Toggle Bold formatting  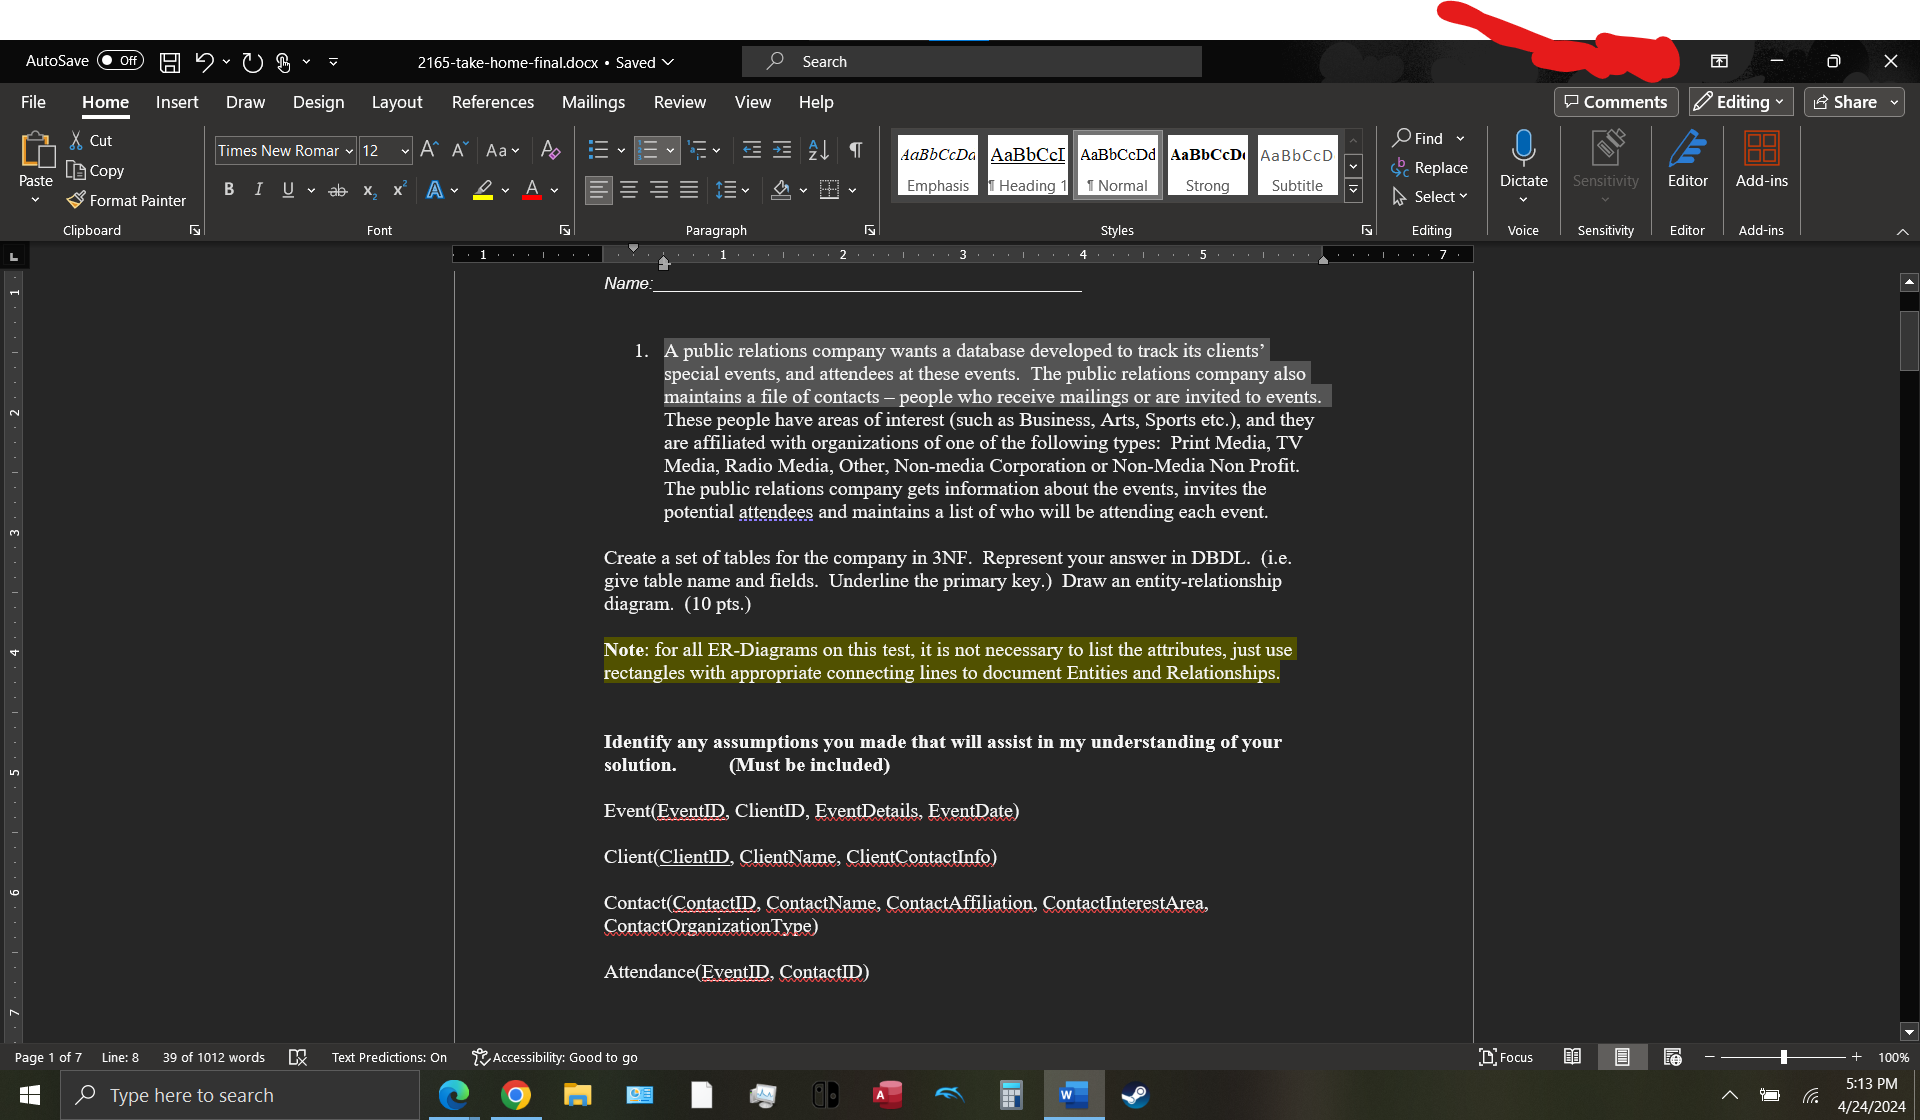[229, 190]
